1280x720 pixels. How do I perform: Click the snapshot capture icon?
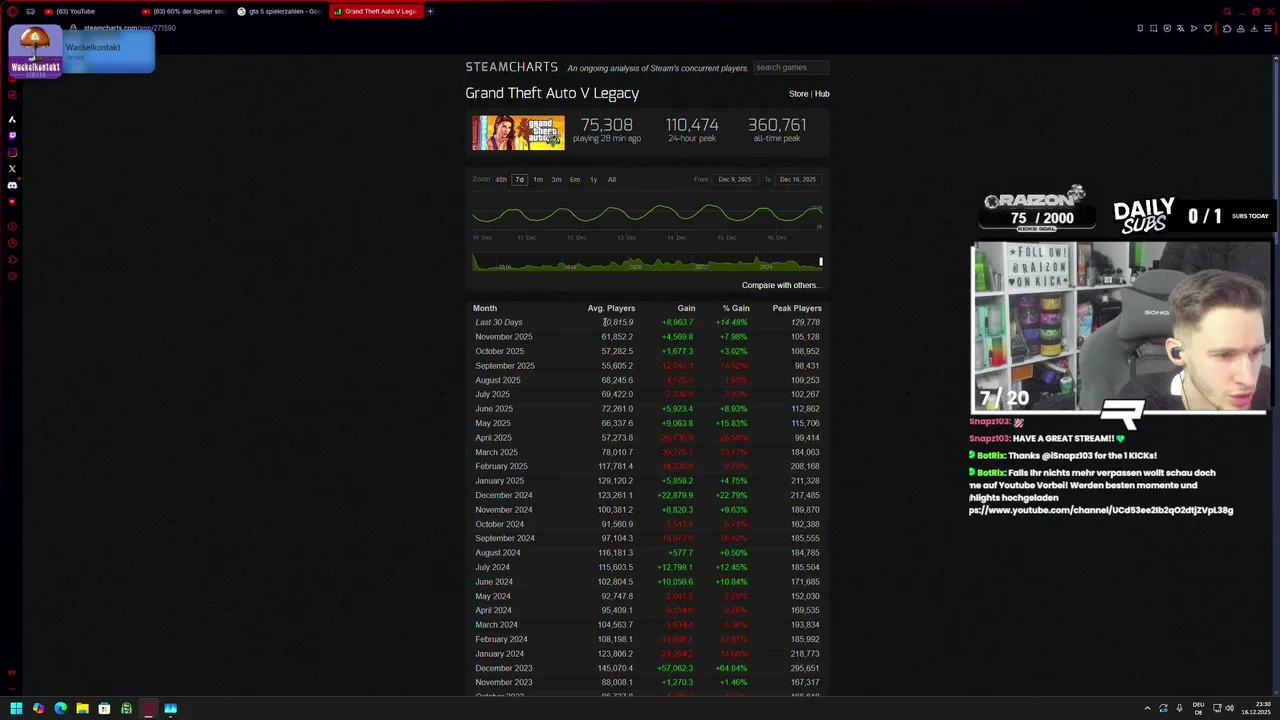tap(1153, 28)
